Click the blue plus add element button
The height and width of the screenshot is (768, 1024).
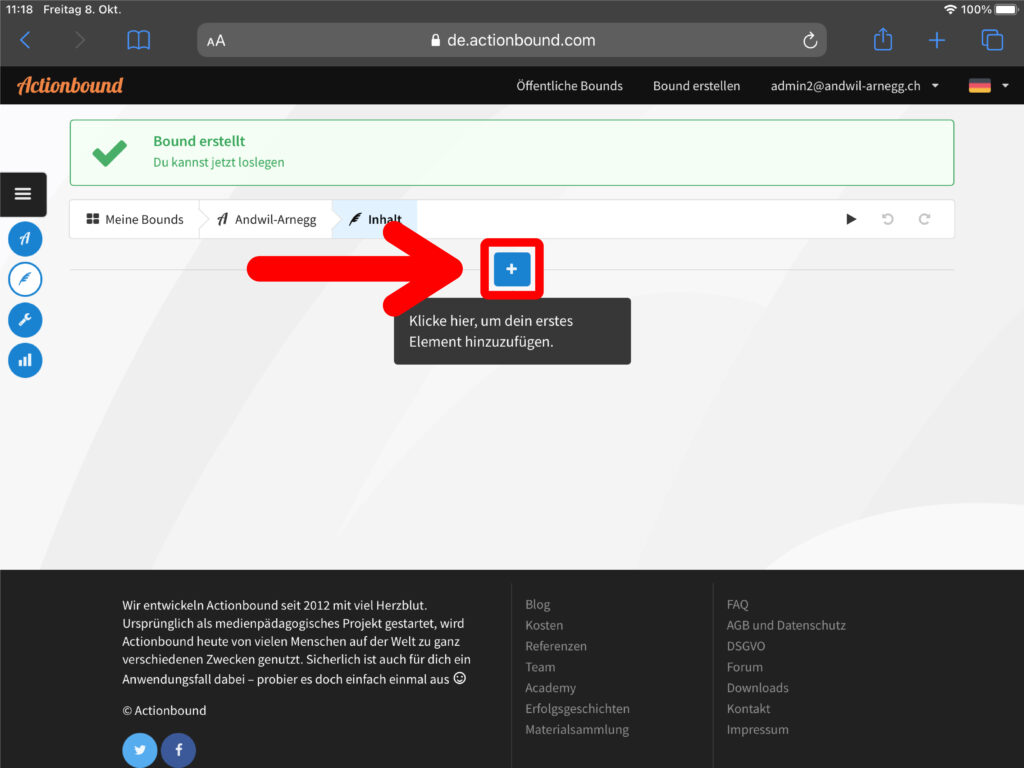tap(511, 269)
